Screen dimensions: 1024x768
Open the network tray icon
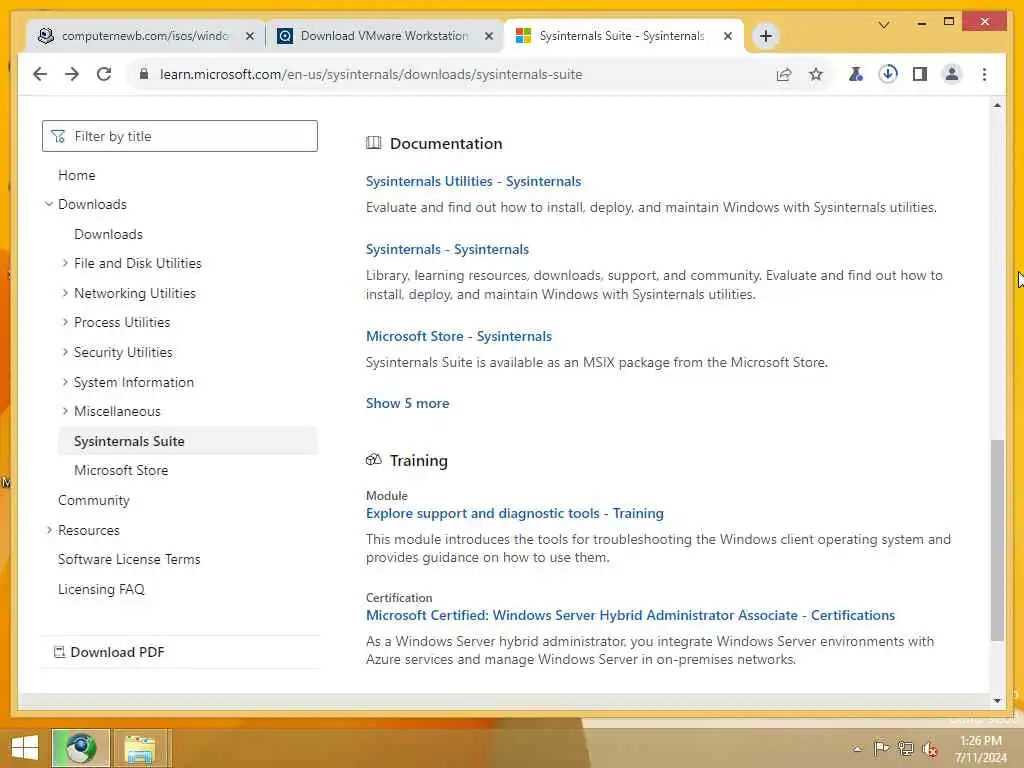905,748
